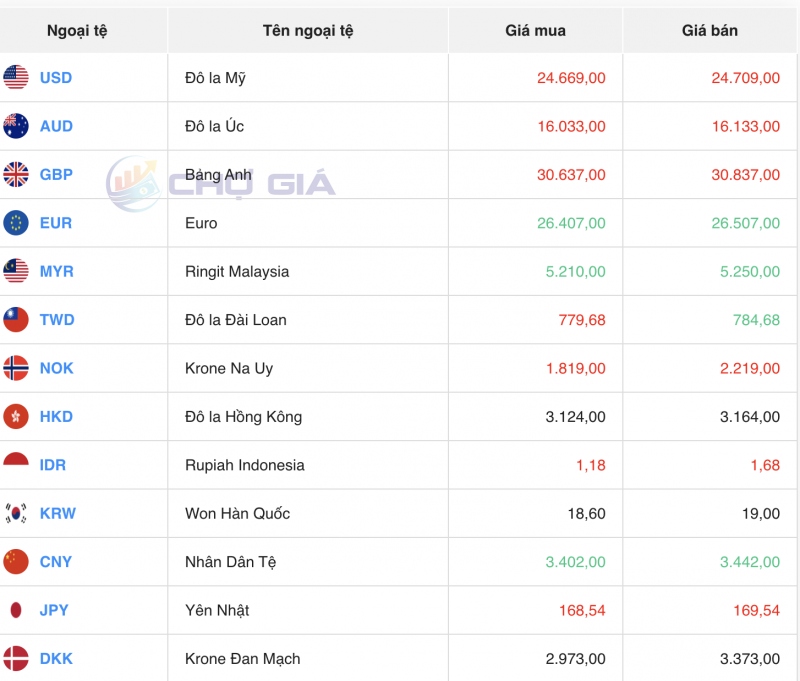This screenshot has width=800, height=681.
Task: Click the TWD Taiwan flag icon
Action: coord(16,320)
